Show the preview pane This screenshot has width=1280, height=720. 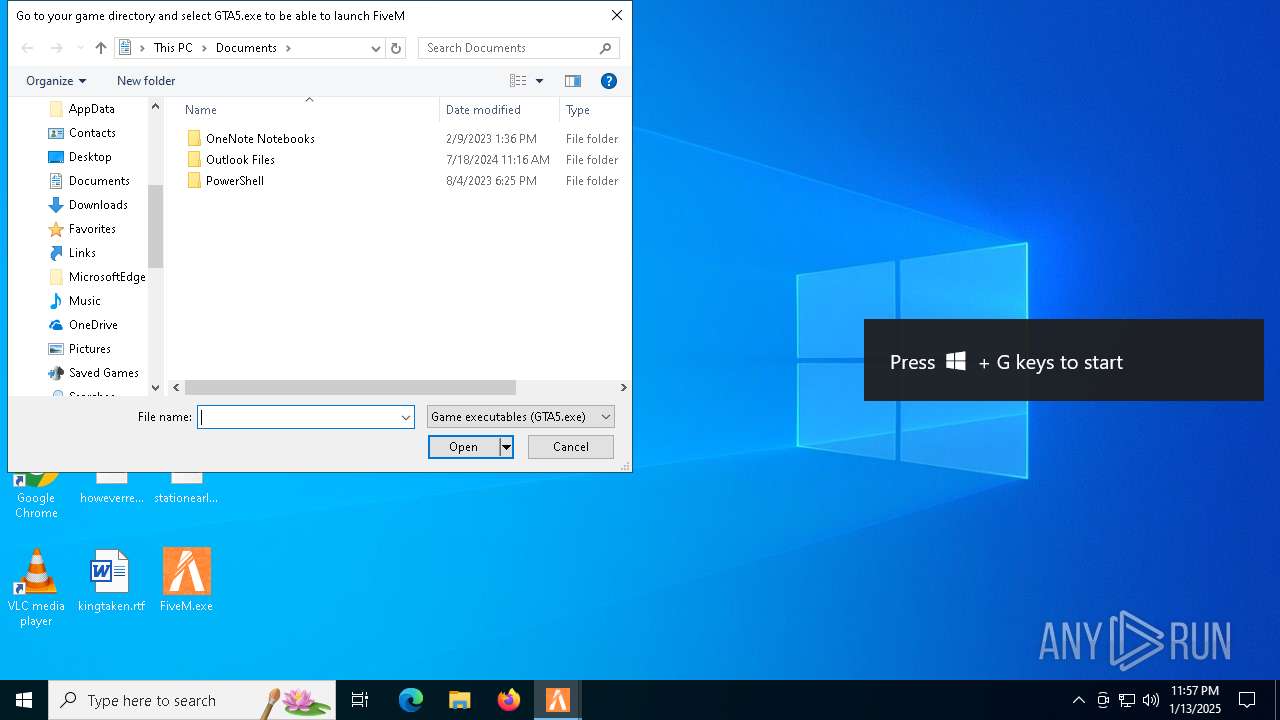pos(573,81)
